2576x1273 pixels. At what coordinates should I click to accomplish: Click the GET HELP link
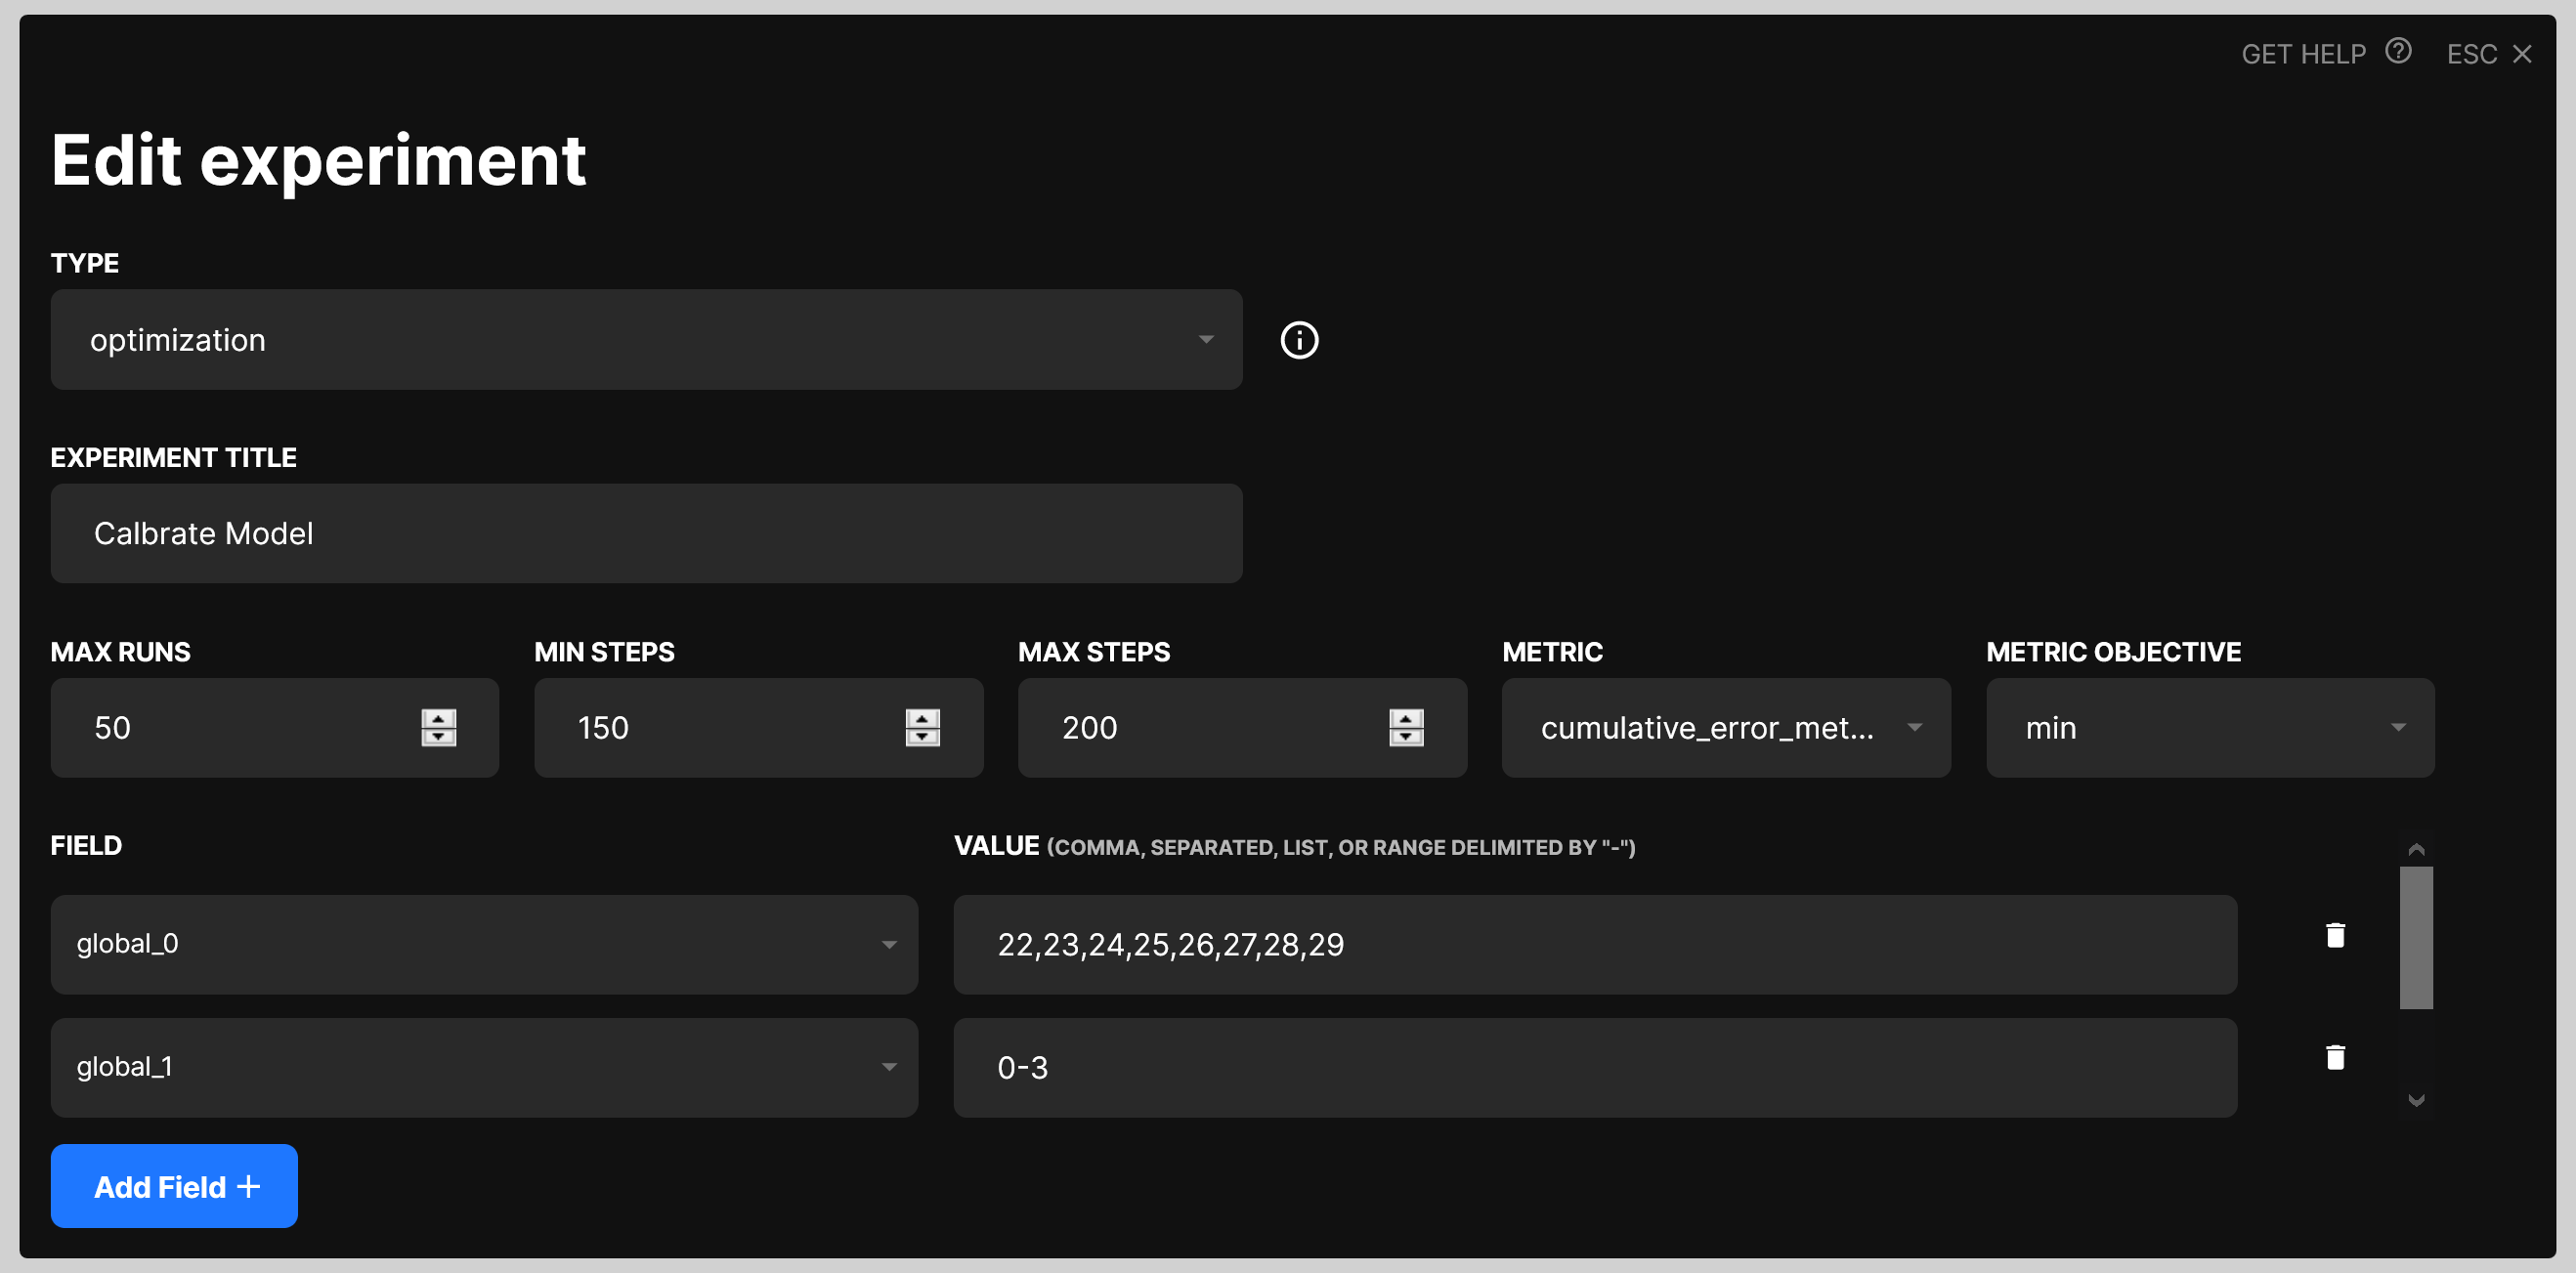pos(2304,53)
